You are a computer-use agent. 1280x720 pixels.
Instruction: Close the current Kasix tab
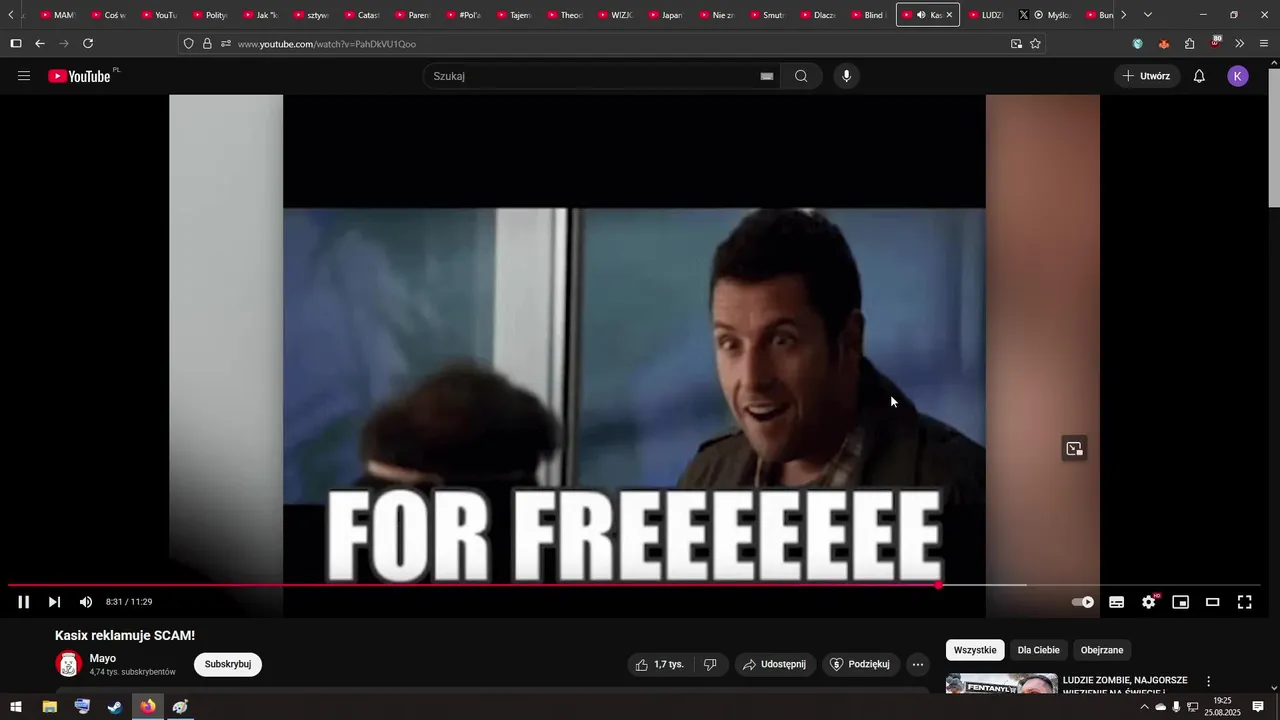pyautogui.click(x=949, y=15)
